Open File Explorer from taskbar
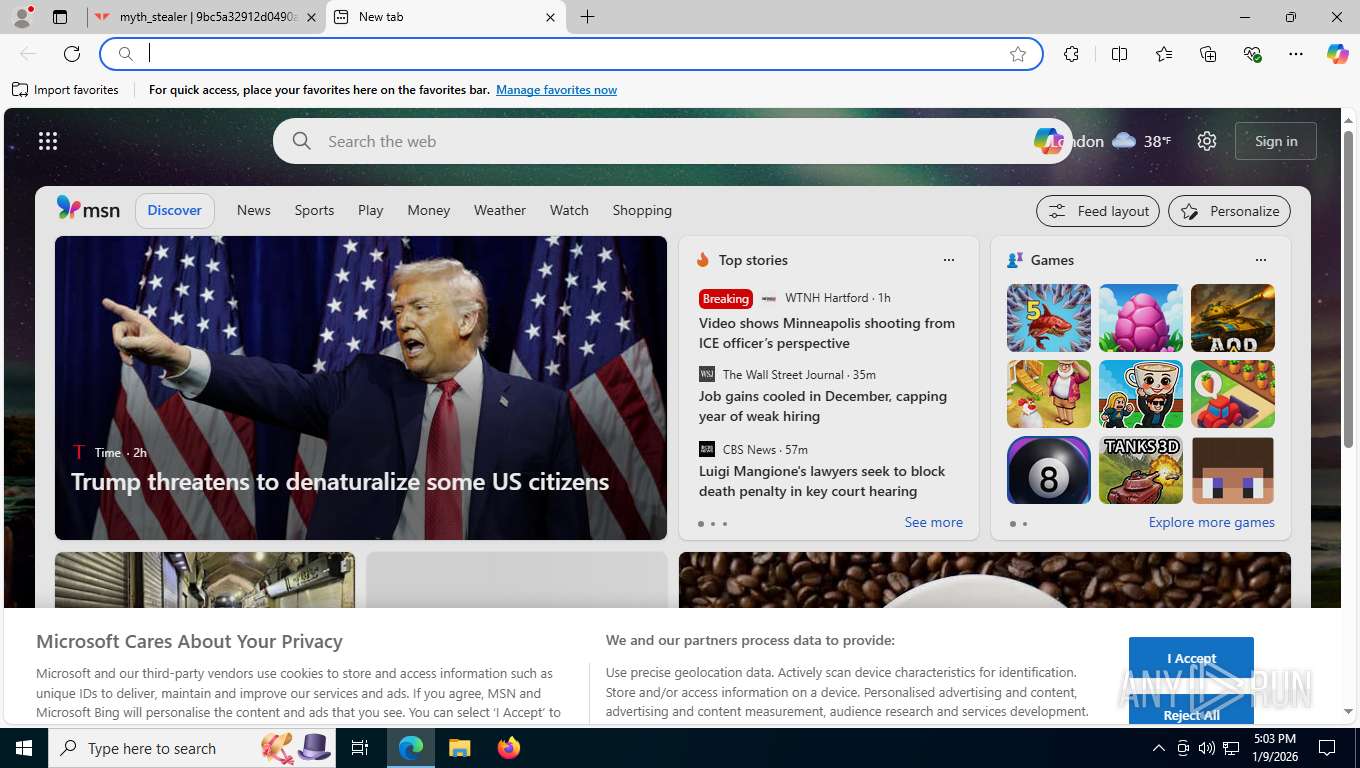 coord(459,748)
